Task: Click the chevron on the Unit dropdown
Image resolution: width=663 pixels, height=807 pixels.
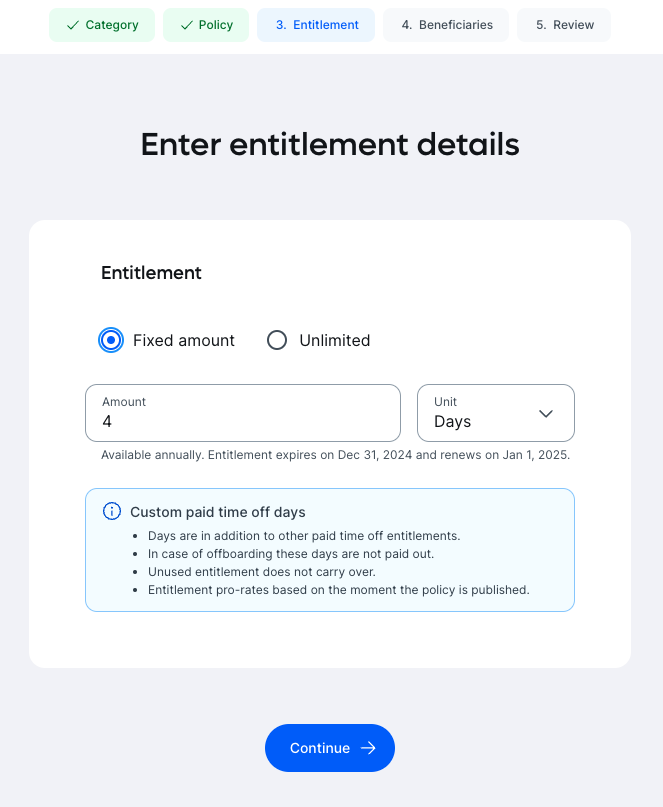Action: pyautogui.click(x=546, y=413)
